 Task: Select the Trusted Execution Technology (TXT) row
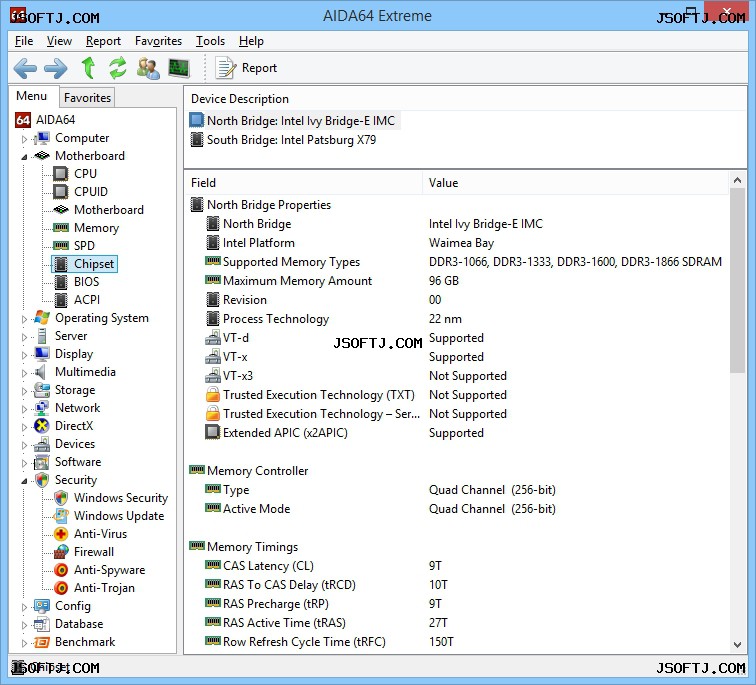pyautogui.click(x=458, y=395)
